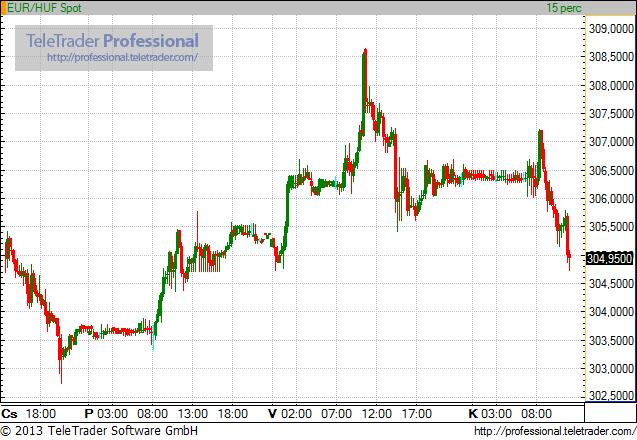
Task: Click the 304,0000 price axis label
Action: 611,312
